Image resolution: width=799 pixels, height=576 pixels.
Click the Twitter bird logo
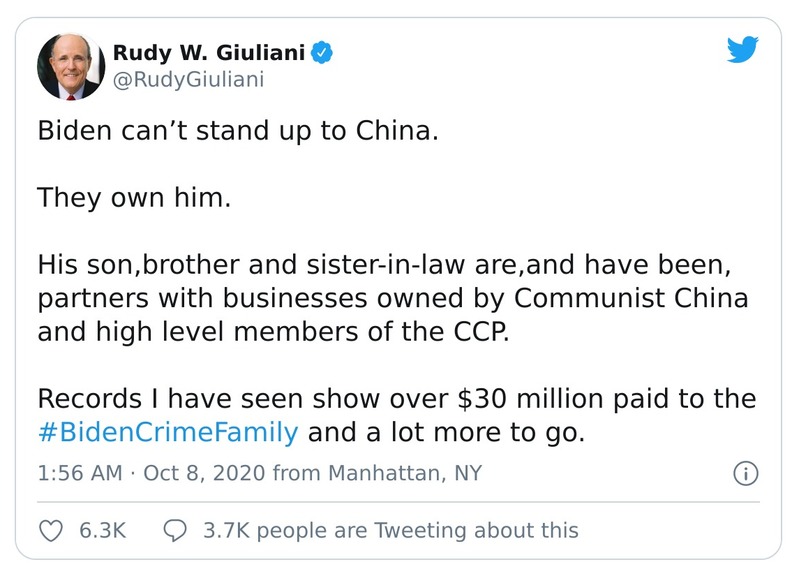[743, 50]
